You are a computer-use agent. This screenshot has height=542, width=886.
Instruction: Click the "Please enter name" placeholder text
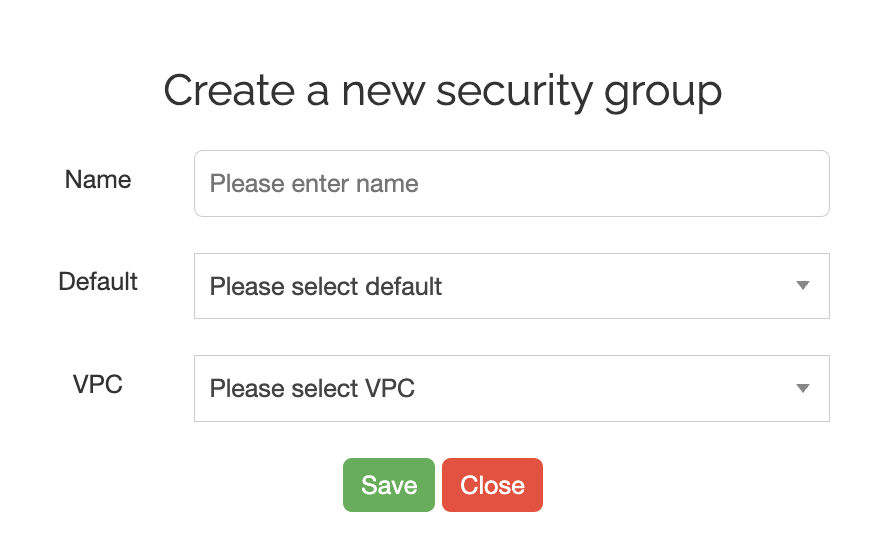point(314,184)
